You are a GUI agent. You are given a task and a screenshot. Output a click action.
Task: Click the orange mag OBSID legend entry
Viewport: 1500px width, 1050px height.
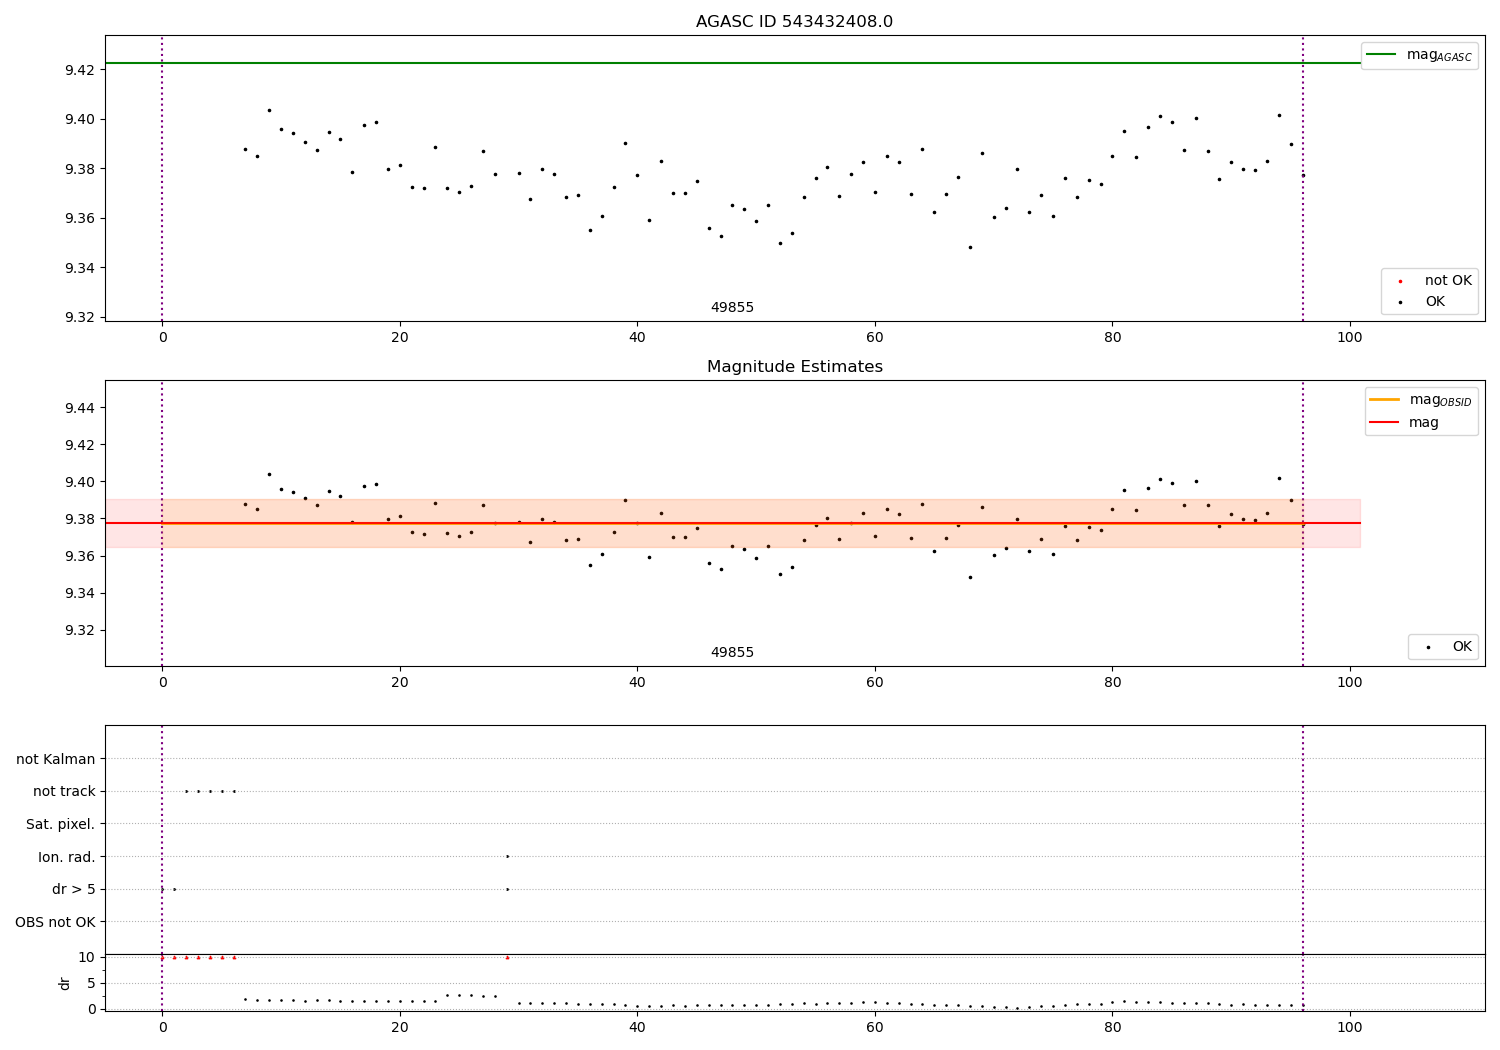click(x=1419, y=400)
